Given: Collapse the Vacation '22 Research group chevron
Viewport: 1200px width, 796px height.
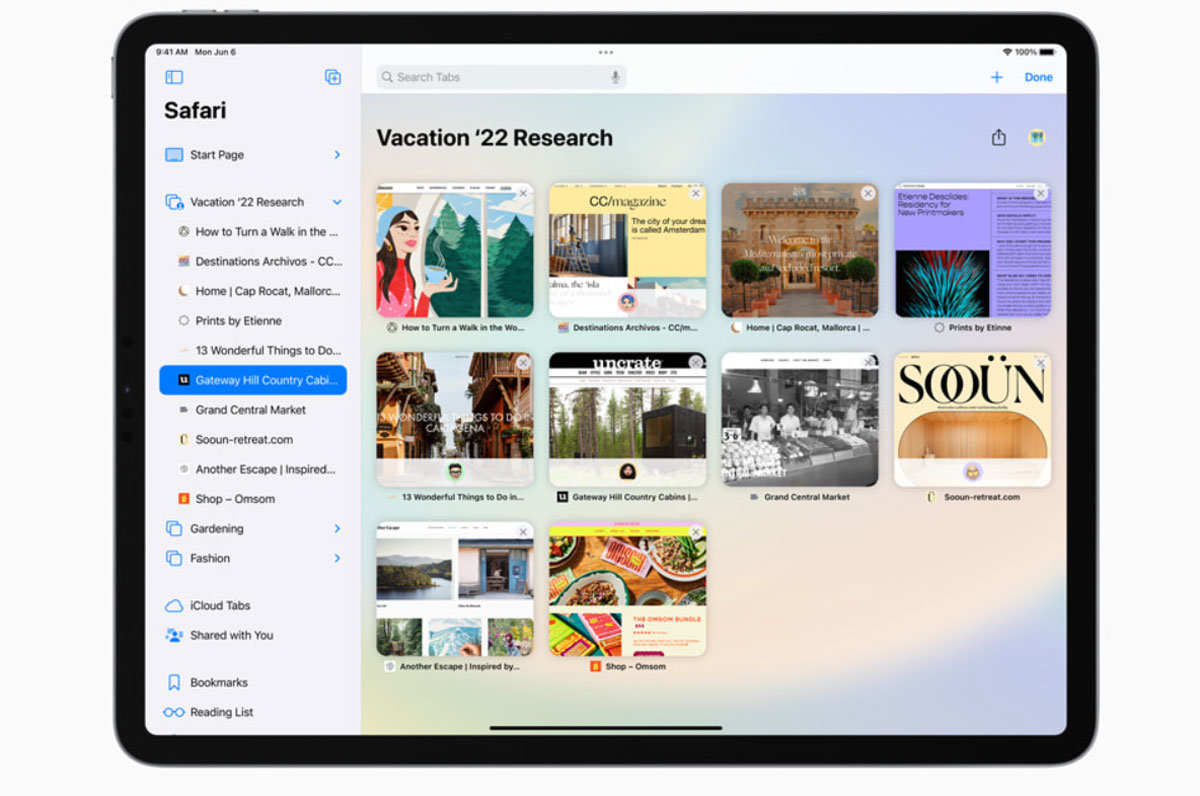Looking at the screenshot, I should pos(337,202).
